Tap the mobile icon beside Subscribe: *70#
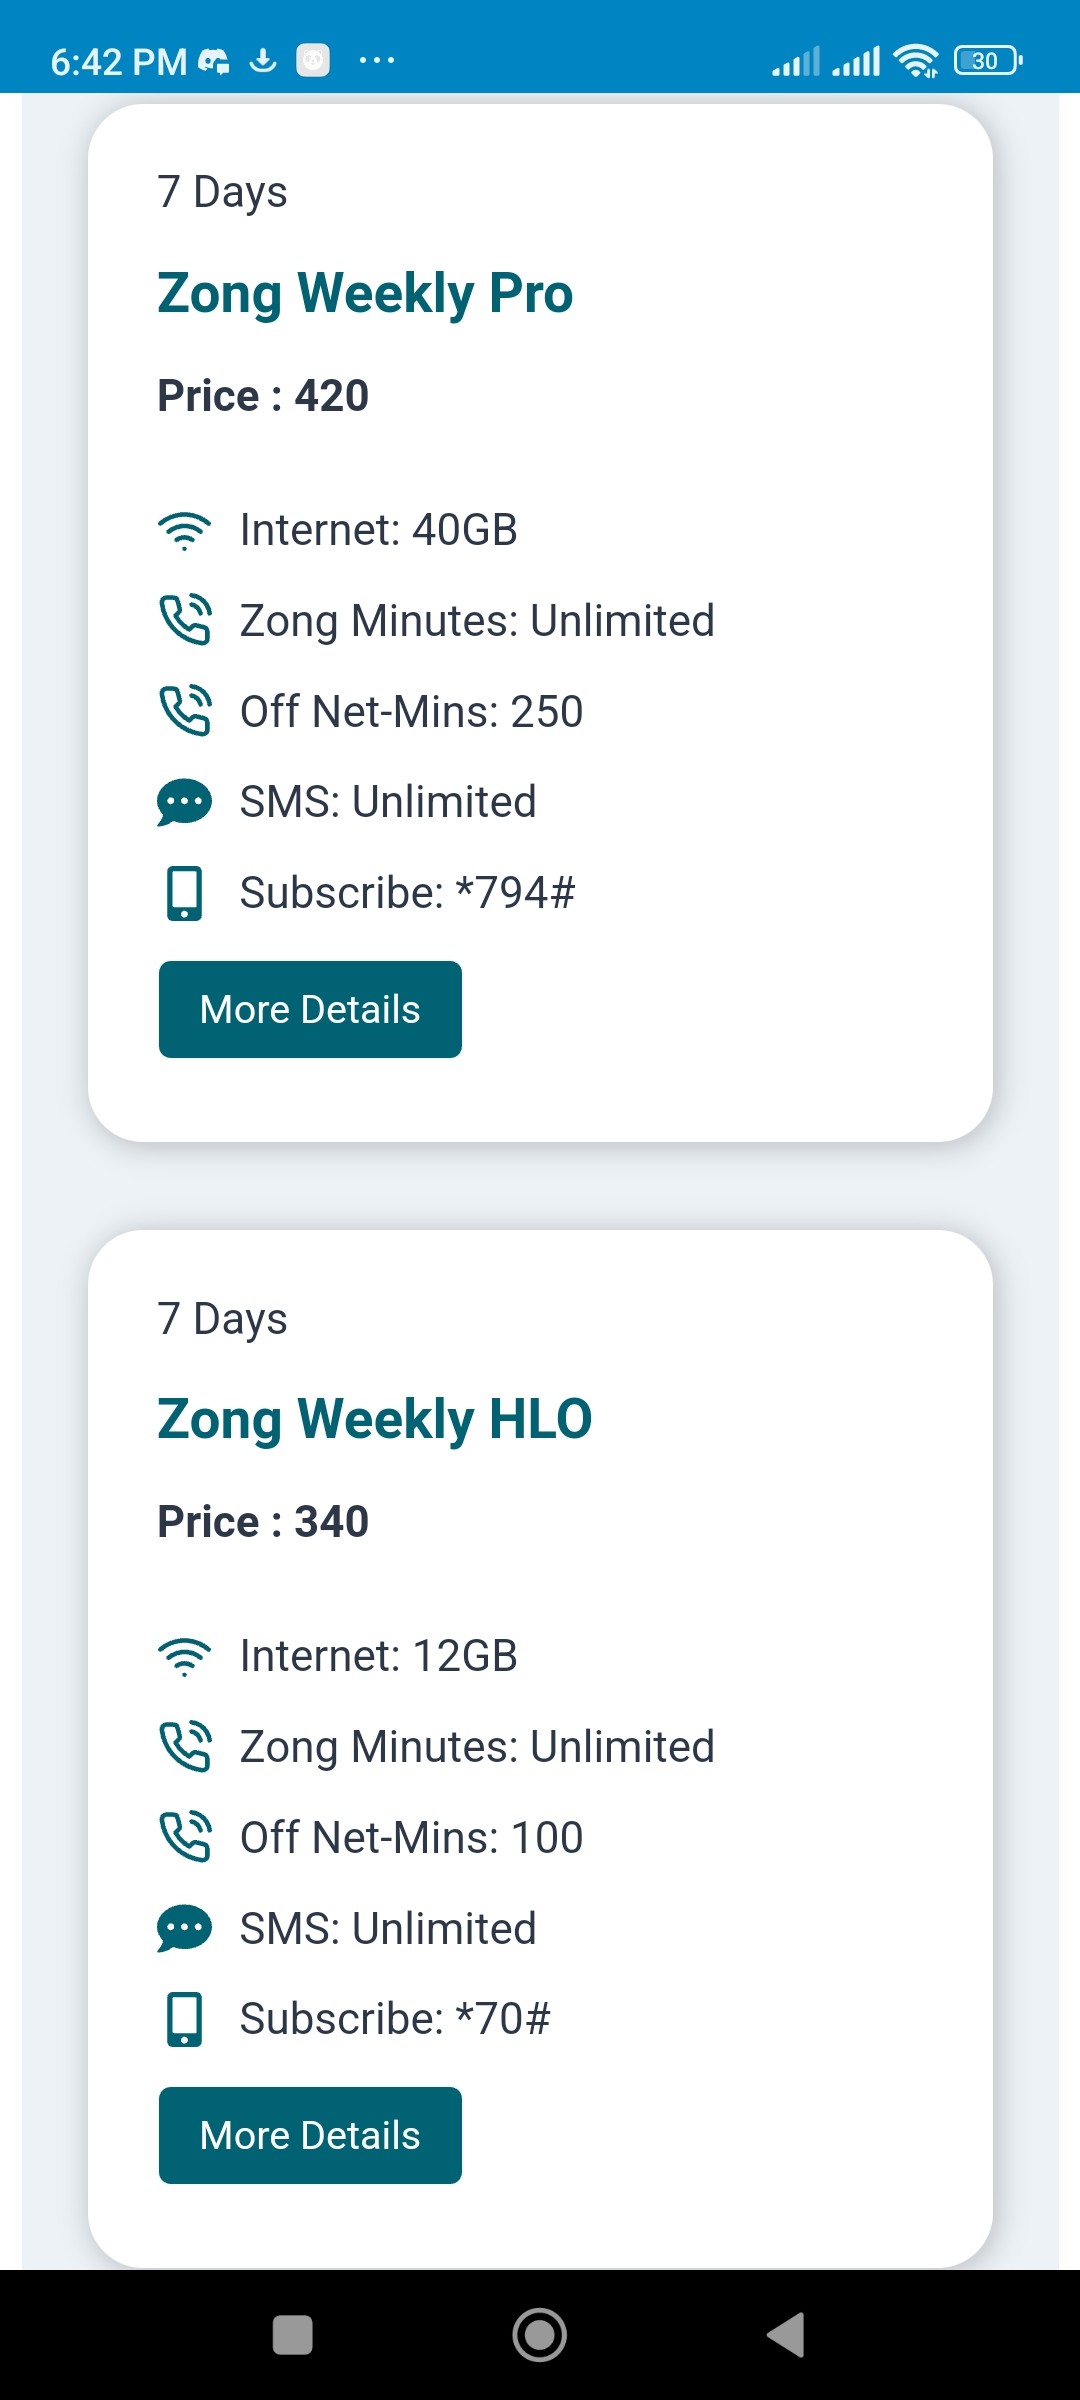Screen dimensions: 1080x2400 coord(184,2019)
